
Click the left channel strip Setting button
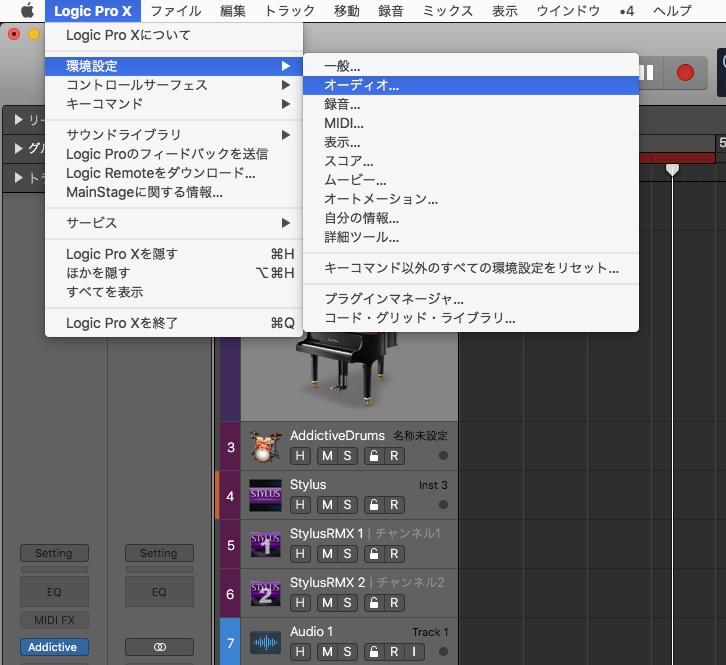[54, 553]
